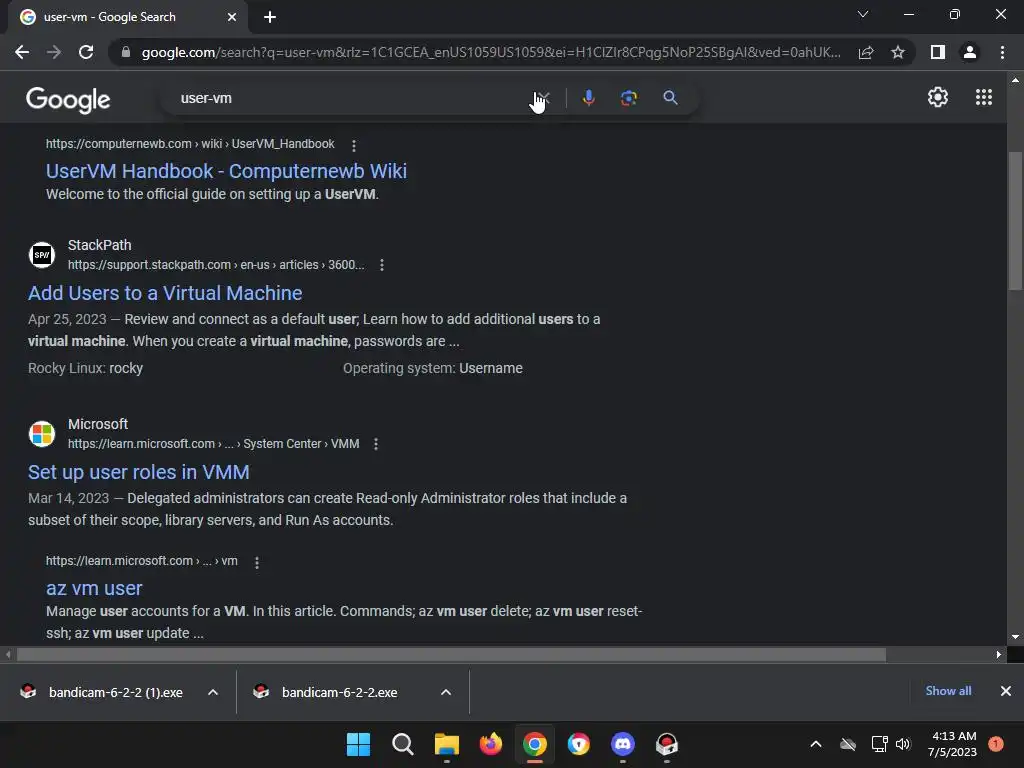Open Google quick settings gear
Viewport: 1024px width, 768px height.
click(x=938, y=97)
